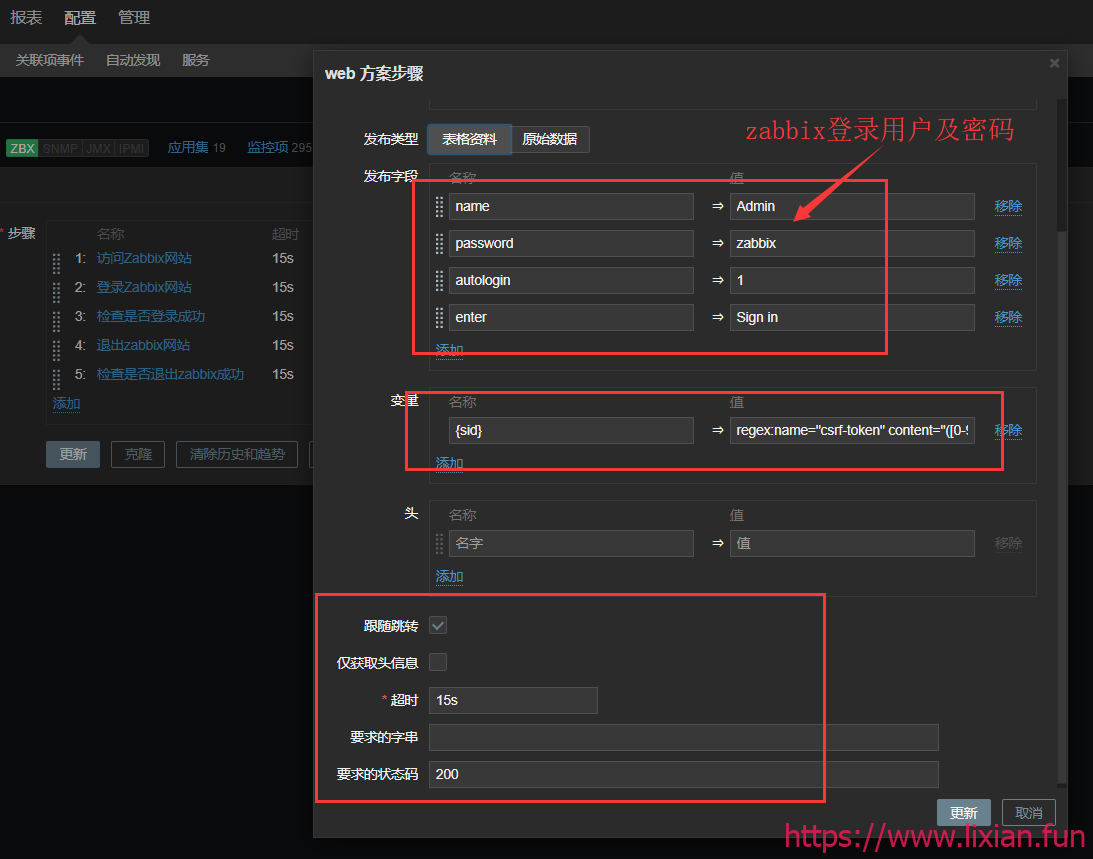Click drag handle for step 5 检查是否退出zabbix成功
This screenshot has width=1093, height=859.
56,379
